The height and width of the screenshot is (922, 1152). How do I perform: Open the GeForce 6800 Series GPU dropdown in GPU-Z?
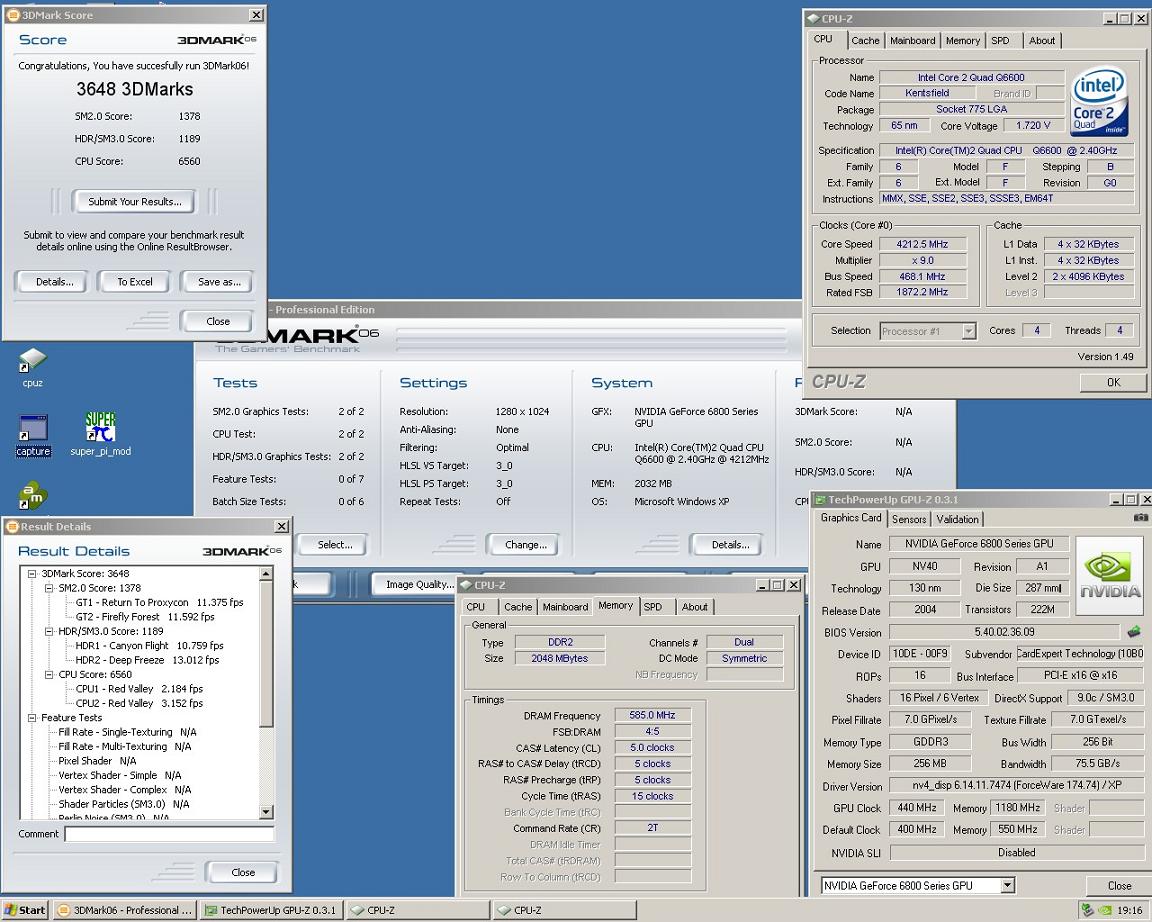[1007, 885]
